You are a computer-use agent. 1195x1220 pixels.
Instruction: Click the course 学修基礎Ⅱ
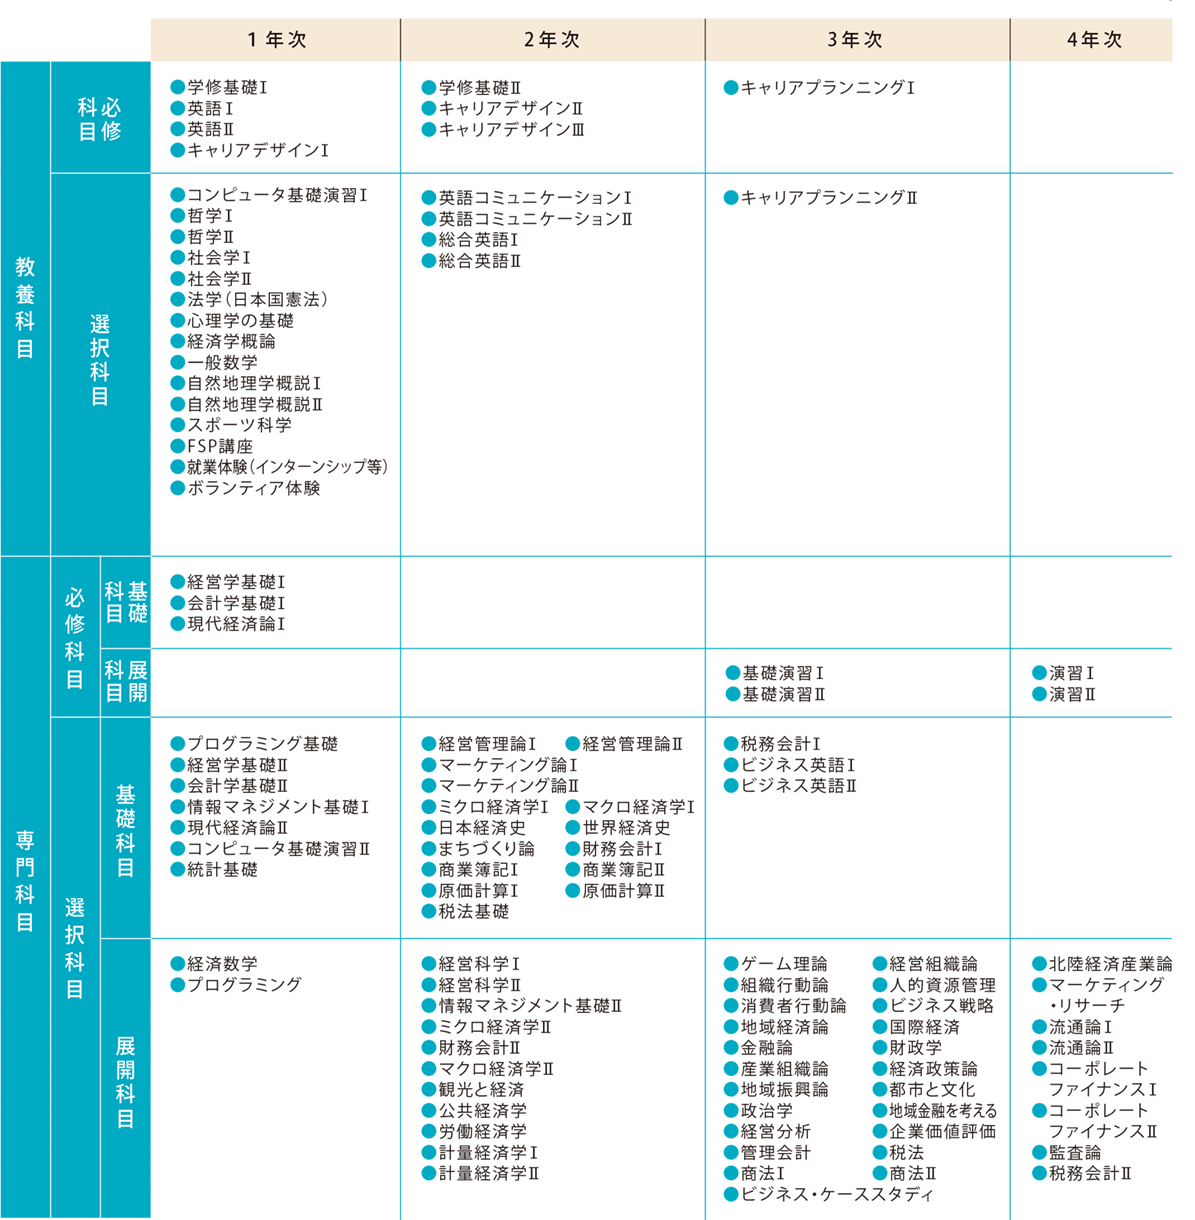[x=472, y=88]
